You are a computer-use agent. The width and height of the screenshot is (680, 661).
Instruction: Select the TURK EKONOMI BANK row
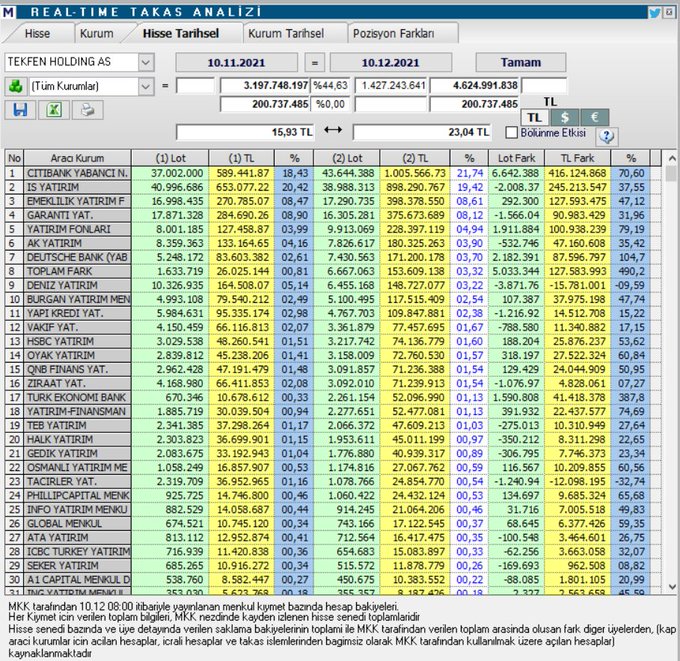[333, 398]
